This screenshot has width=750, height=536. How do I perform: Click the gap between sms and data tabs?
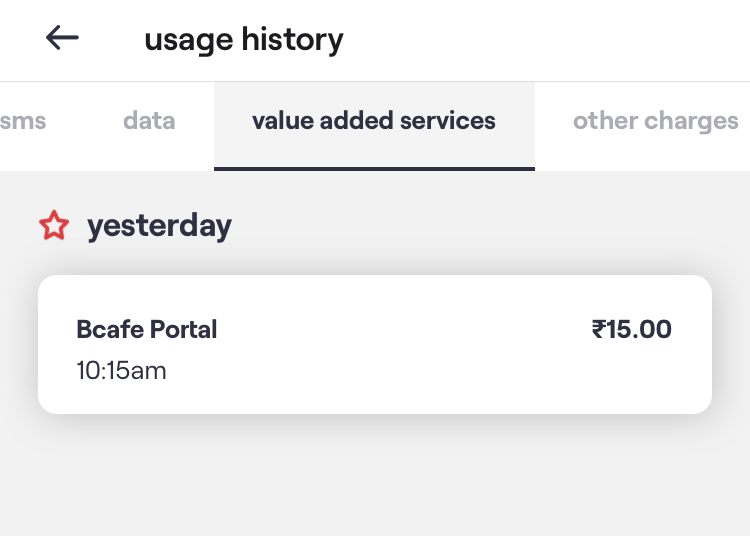coord(85,122)
